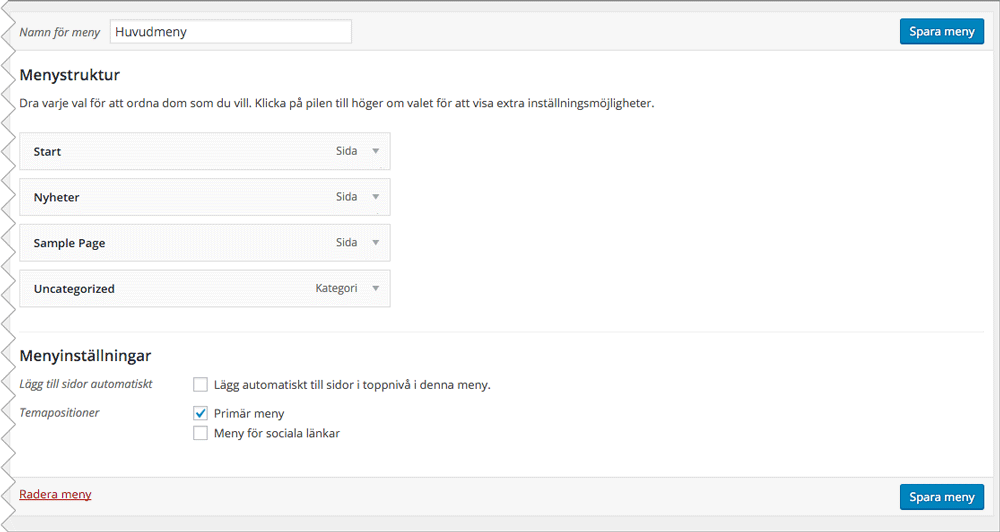The width and height of the screenshot is (1000, 532).
Task: Expand the Nyheter menu item settings arrow
Action: click(376, 197)
